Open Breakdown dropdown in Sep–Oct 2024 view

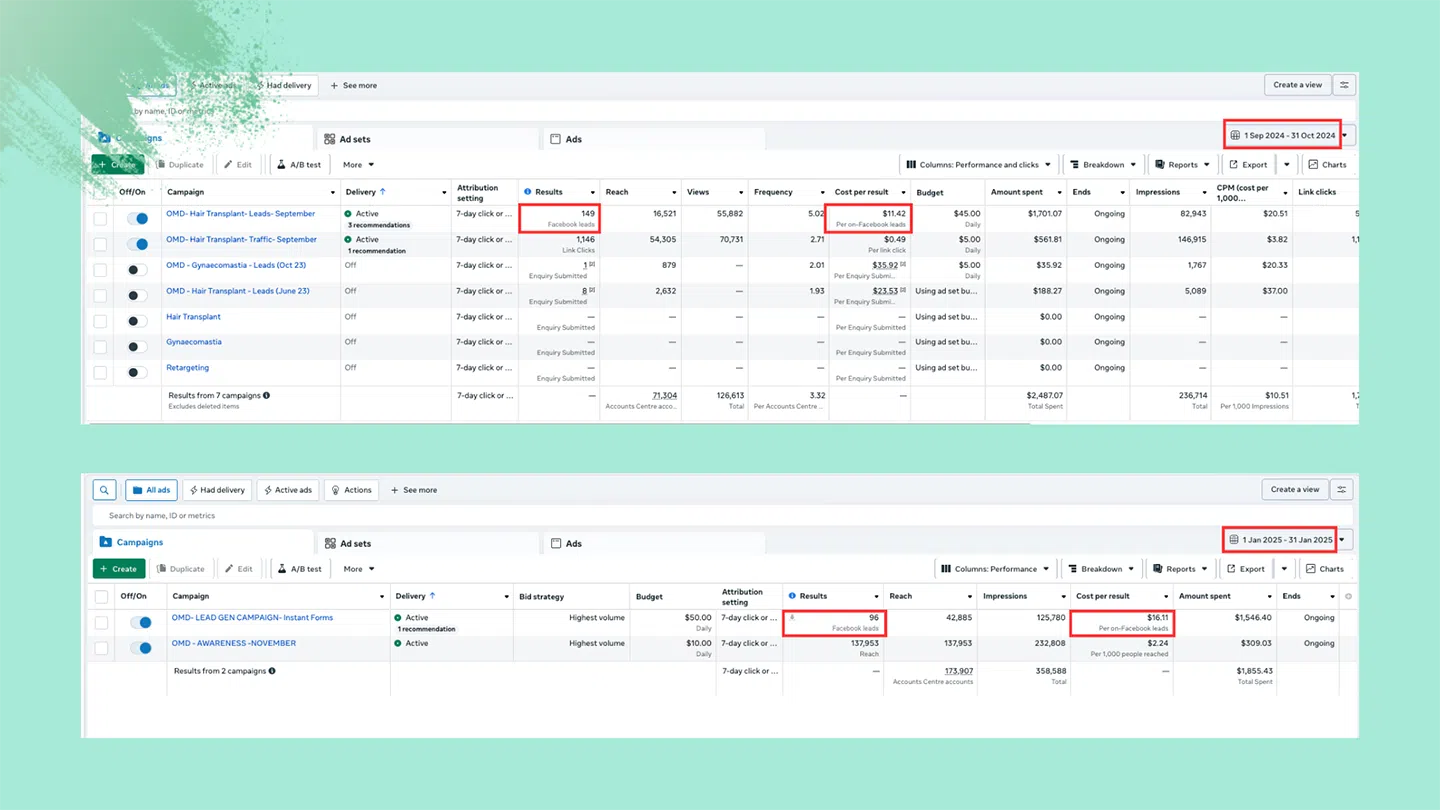coord(1103,165)
